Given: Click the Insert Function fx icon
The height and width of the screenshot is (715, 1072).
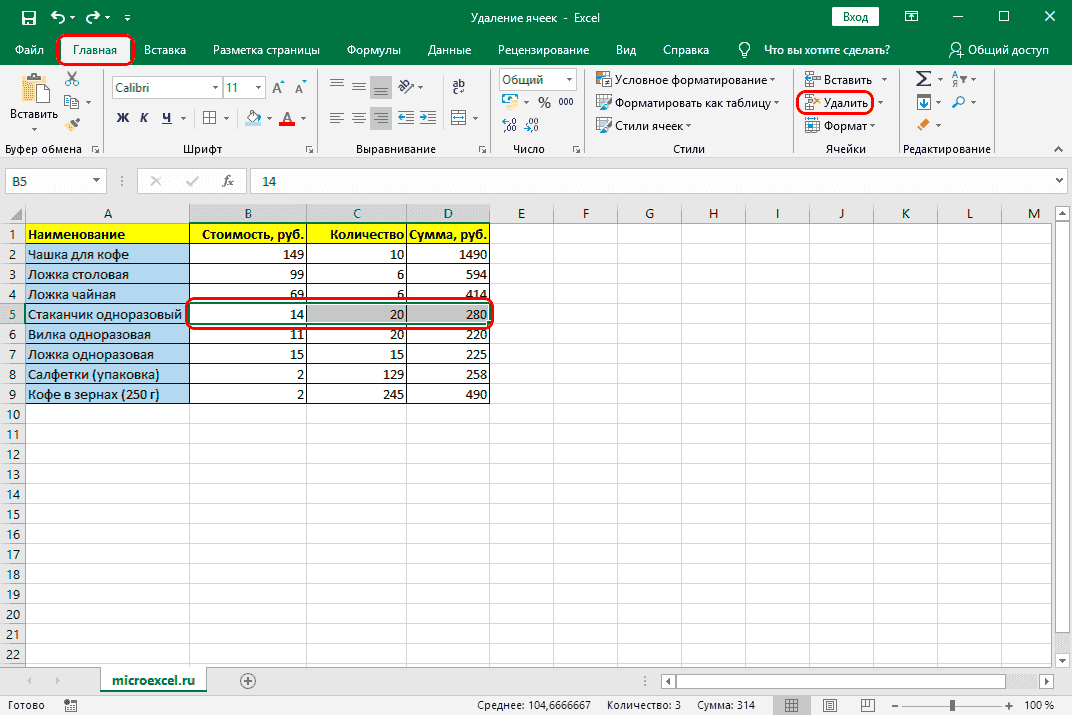Looking at the screenshot, I should [228, 181].
